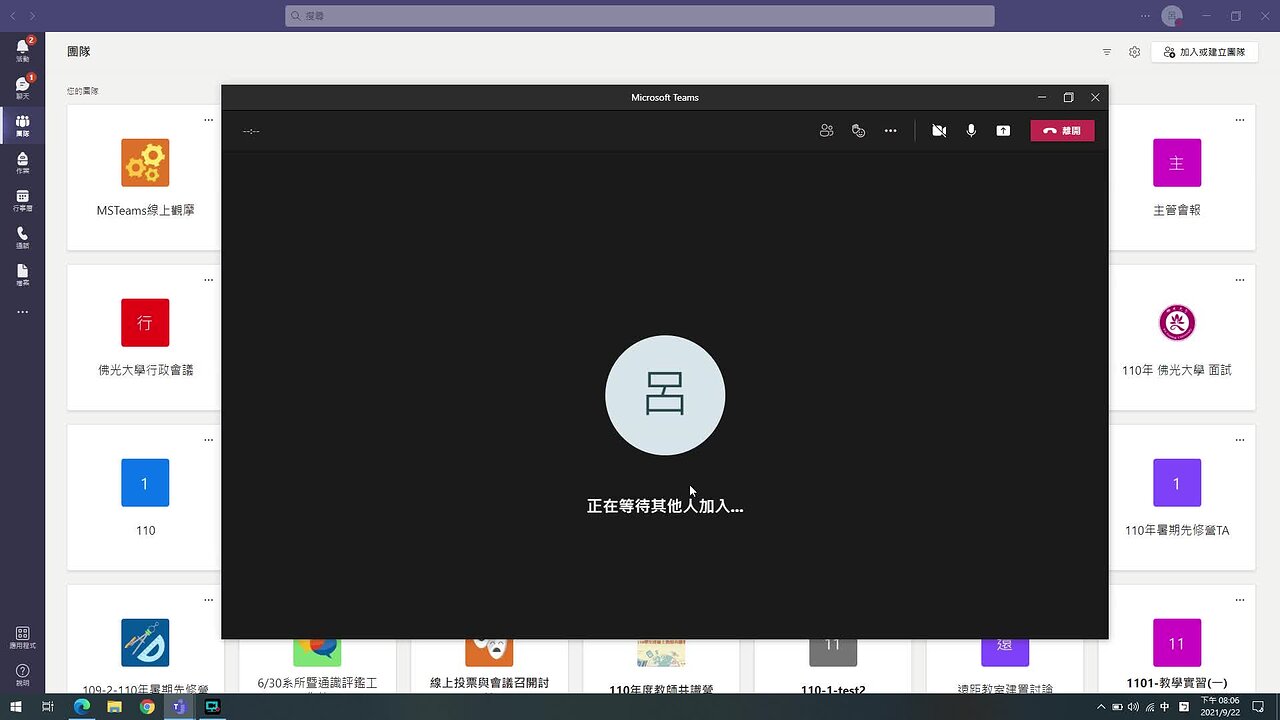Switch the 中 input method indicator
This screenshot has width=1280, height=720.
tap(1165, 707)
